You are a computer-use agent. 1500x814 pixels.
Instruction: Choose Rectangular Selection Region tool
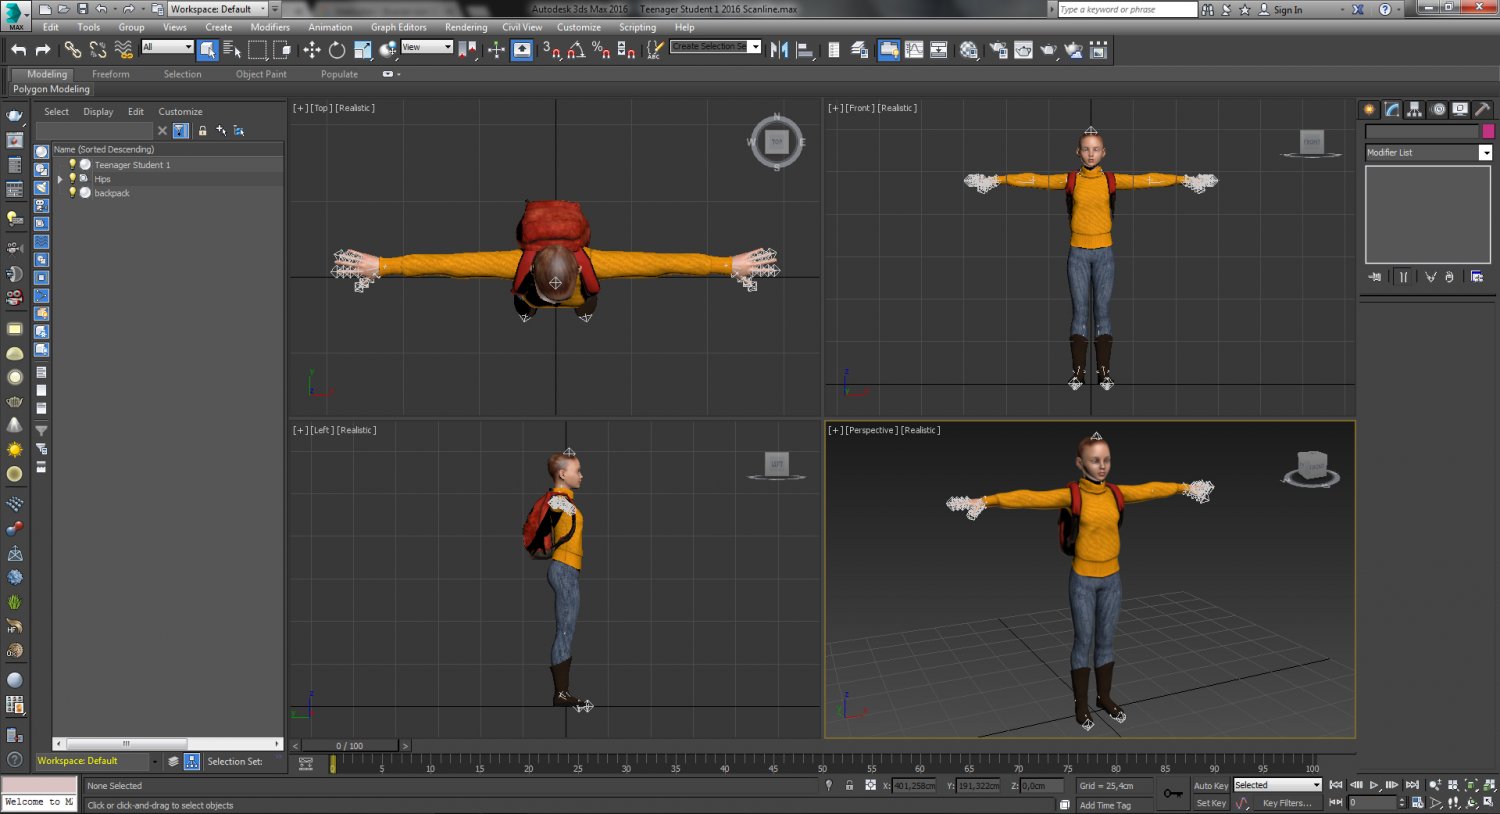pyautogui.click(x=258, y=49)
